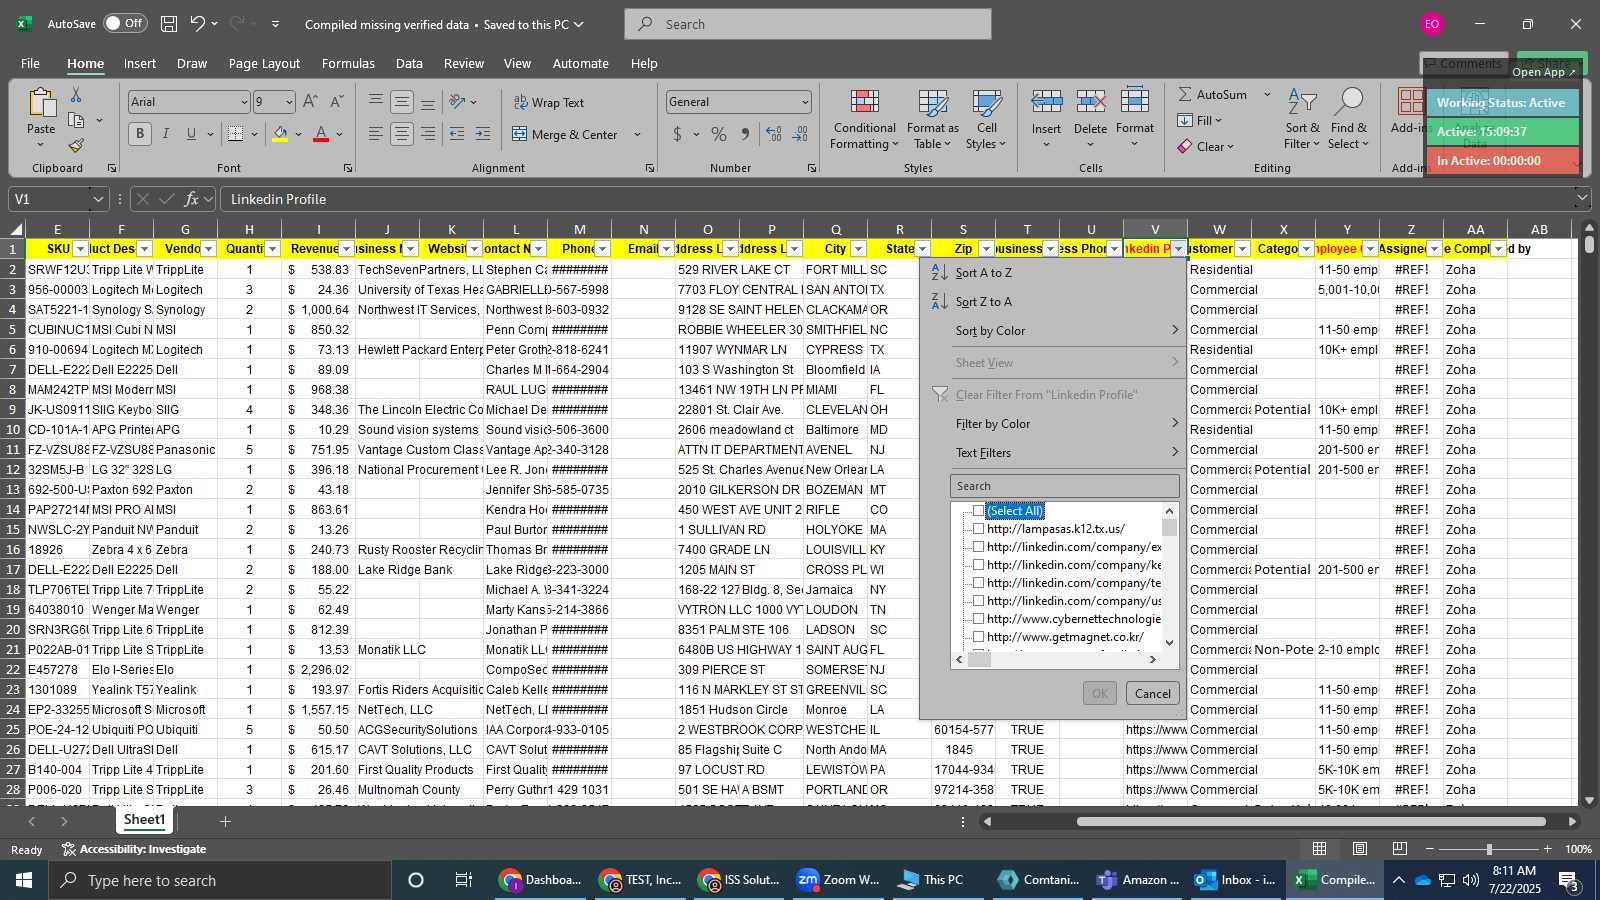Click the Cut scissors icon
This screenshot has width=1600, height=900.
pyautogui.click(x=76, y=94)
